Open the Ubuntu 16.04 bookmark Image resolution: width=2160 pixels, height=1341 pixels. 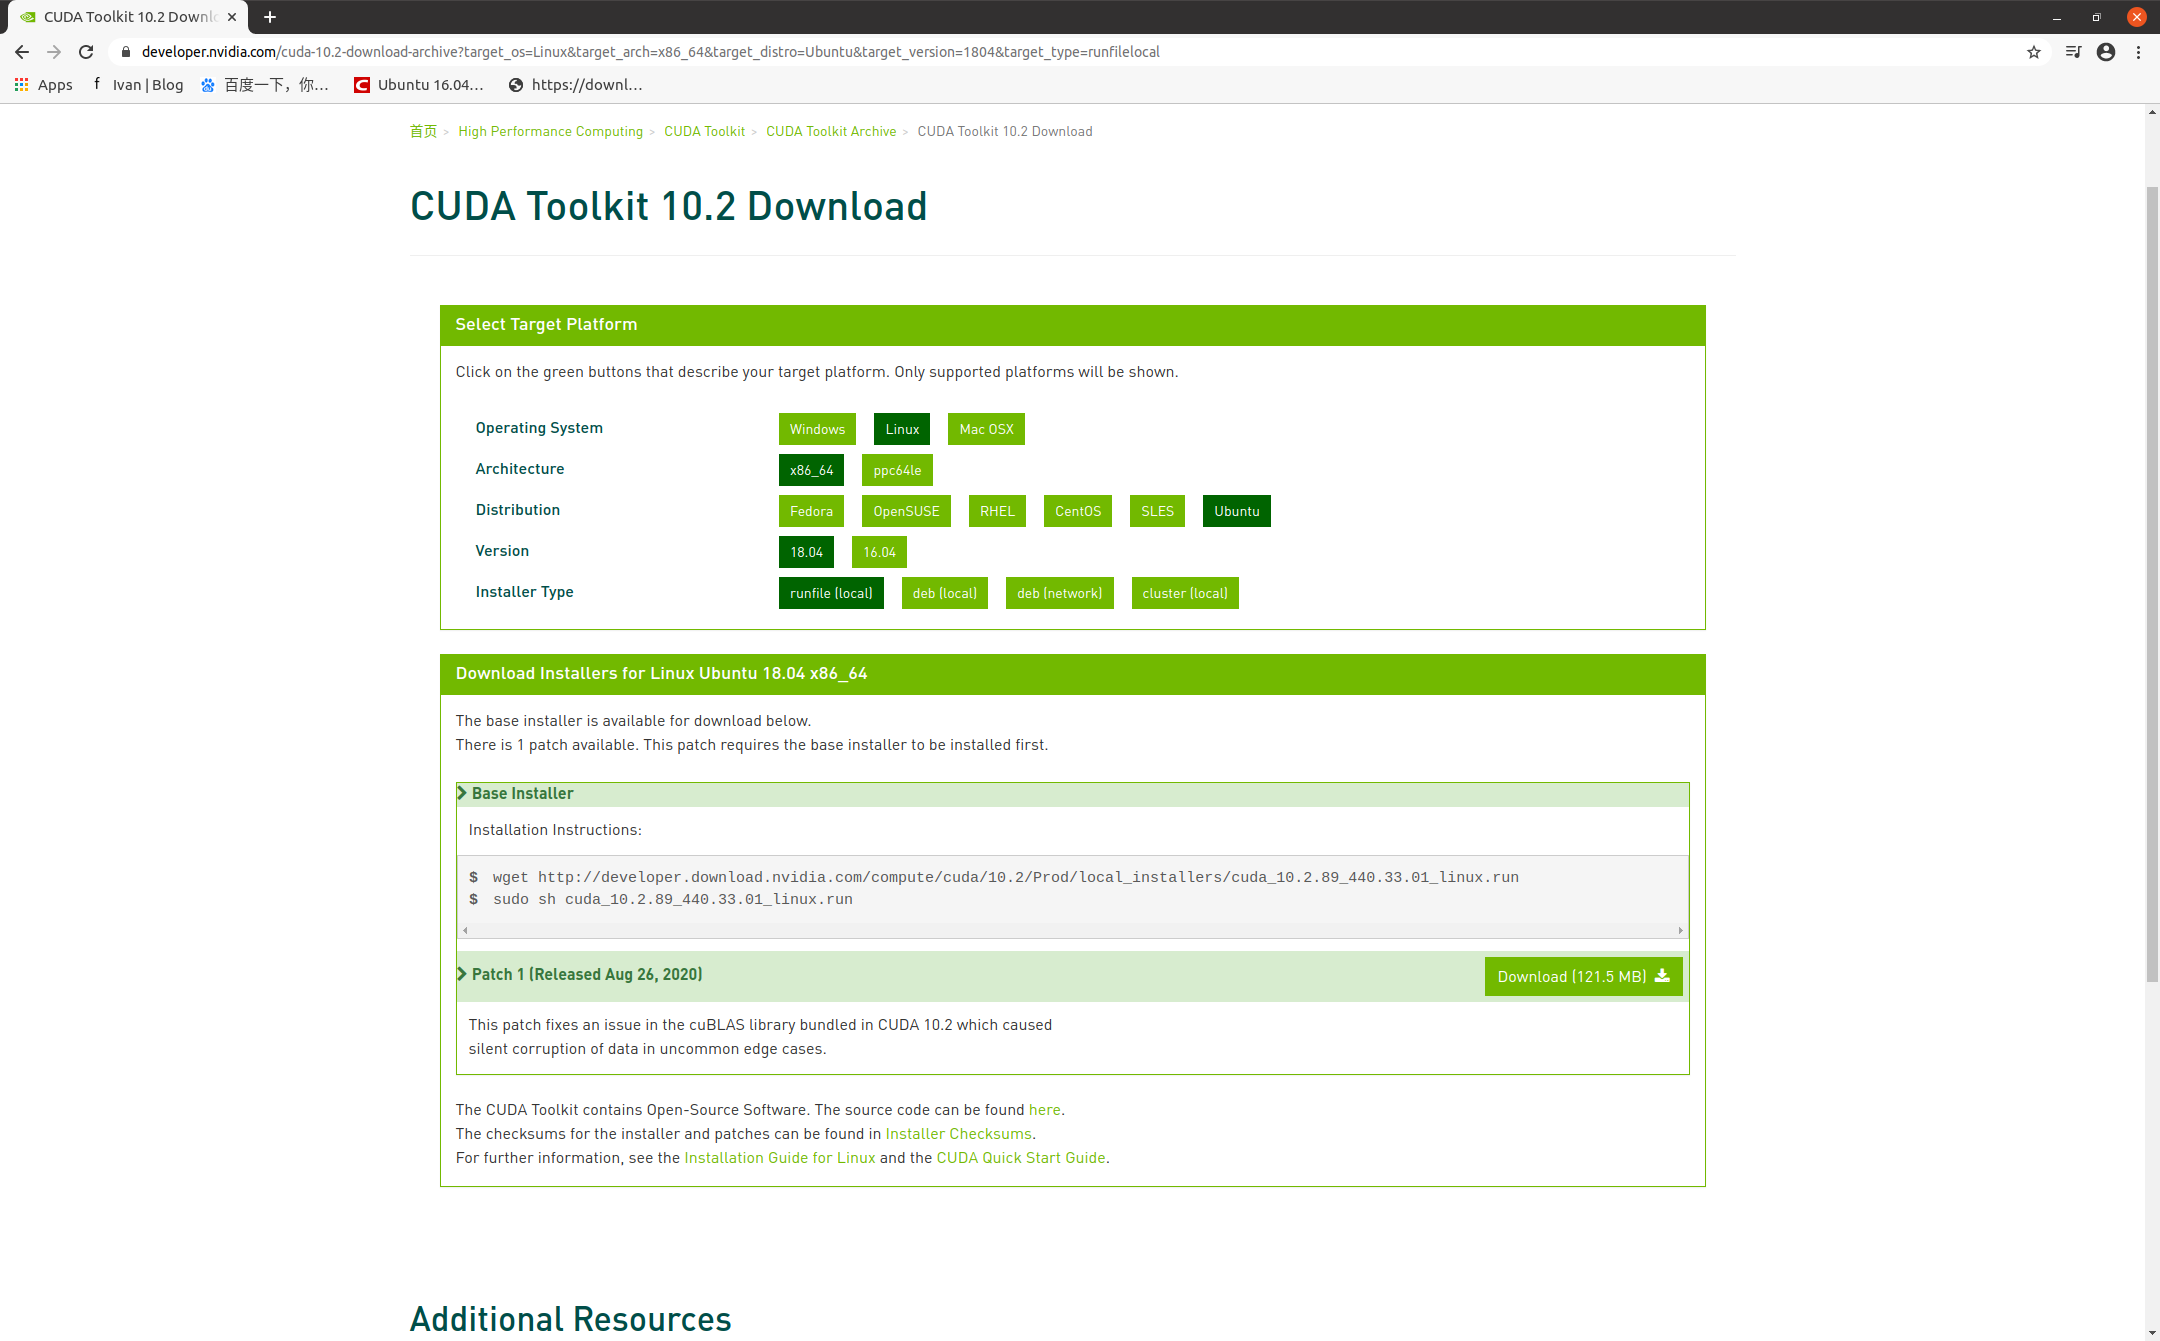[x=418, y=85]
